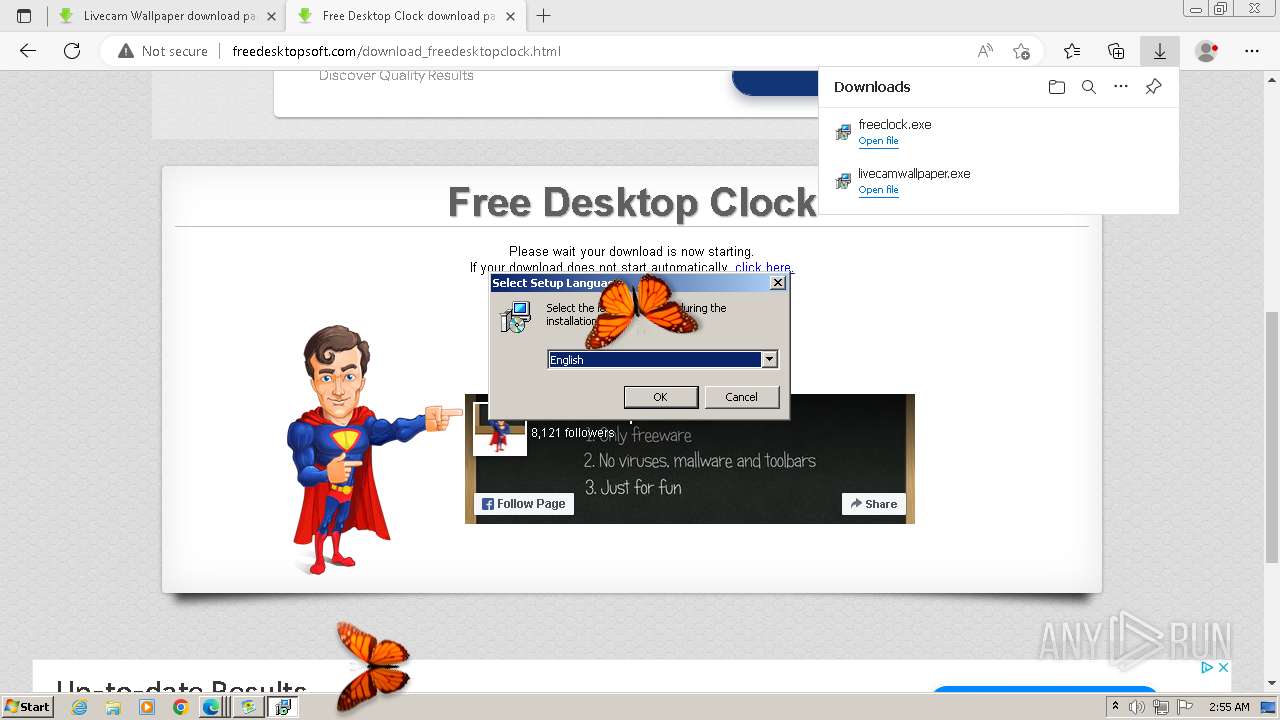Open the downloads folder icon
The height and width of the screenshot is (720, 1280).
(1057, 87)
